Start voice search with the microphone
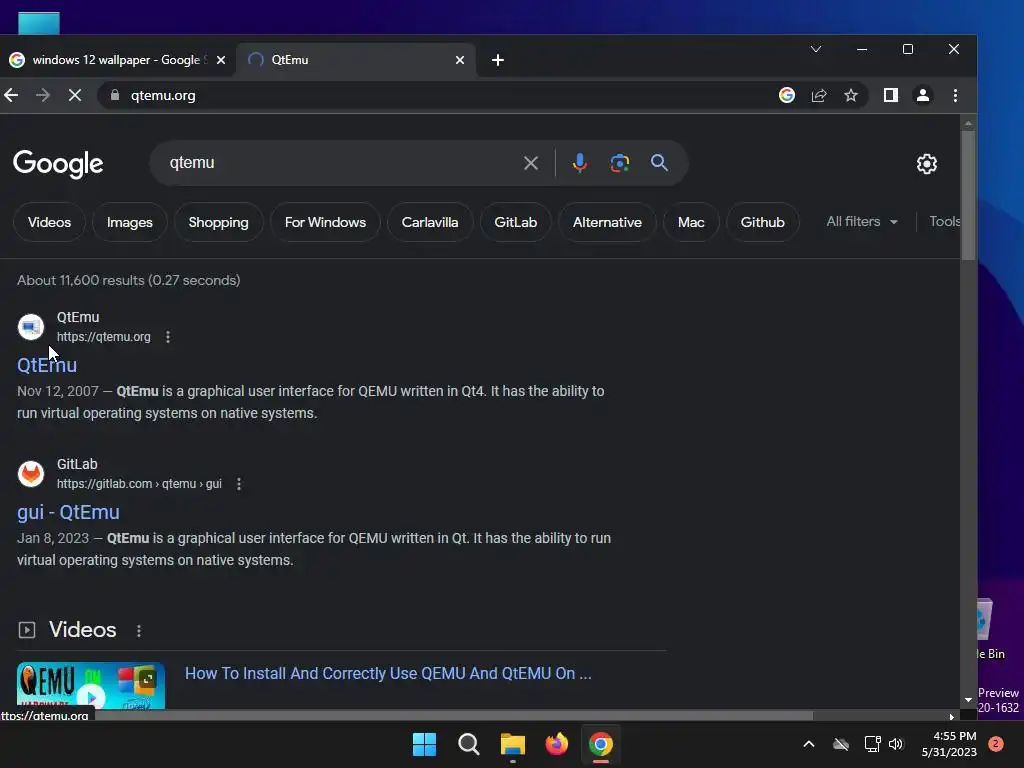Screen dimensions: 1024x768 [579, 163]
